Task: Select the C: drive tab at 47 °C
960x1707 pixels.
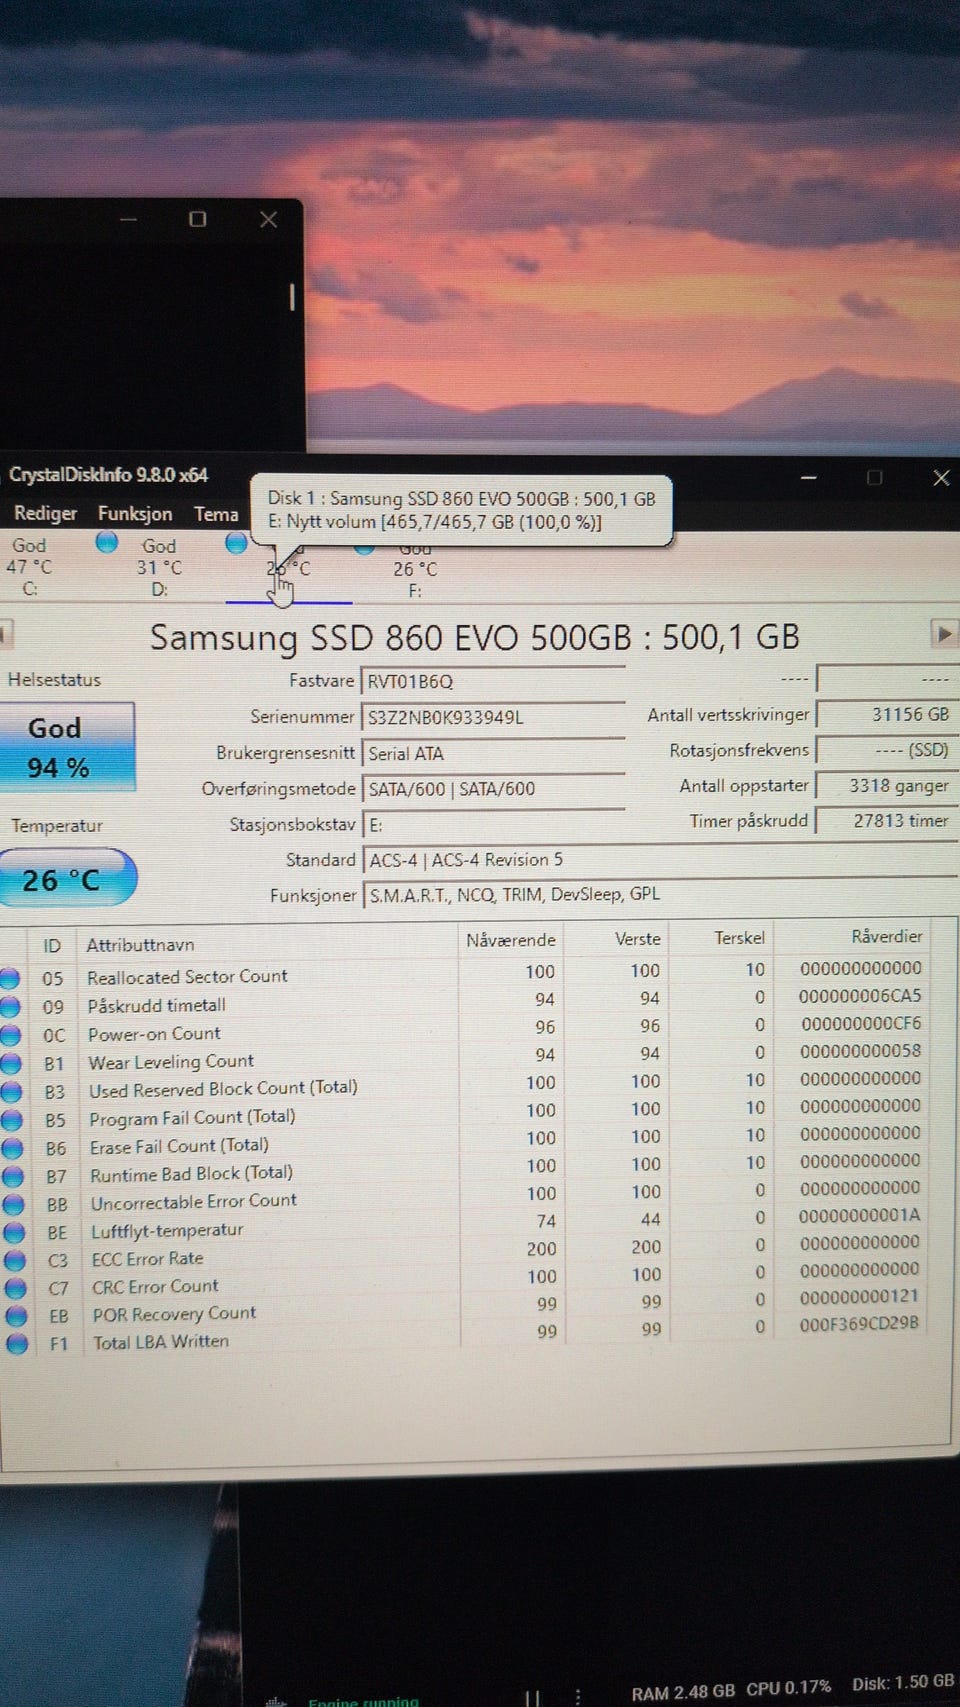Action: tap(29, 567)
